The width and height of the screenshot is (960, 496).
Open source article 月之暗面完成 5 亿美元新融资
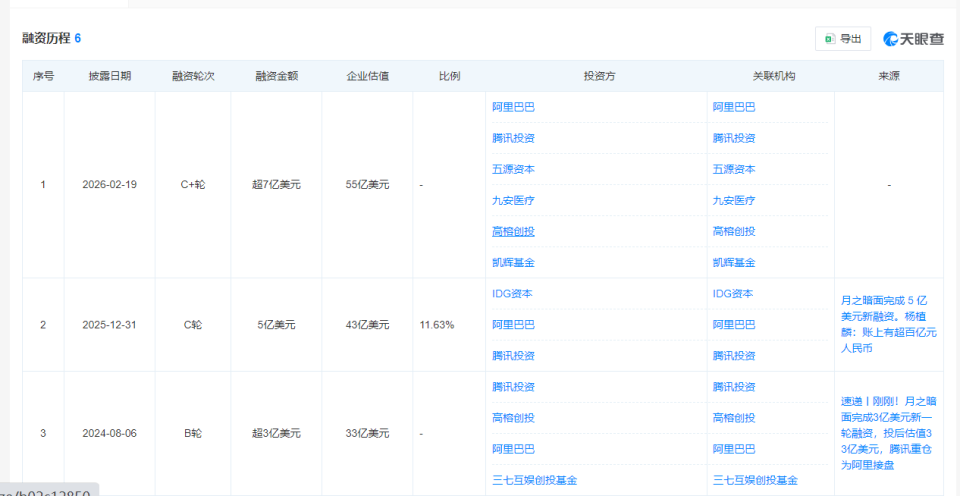(888, 325)
